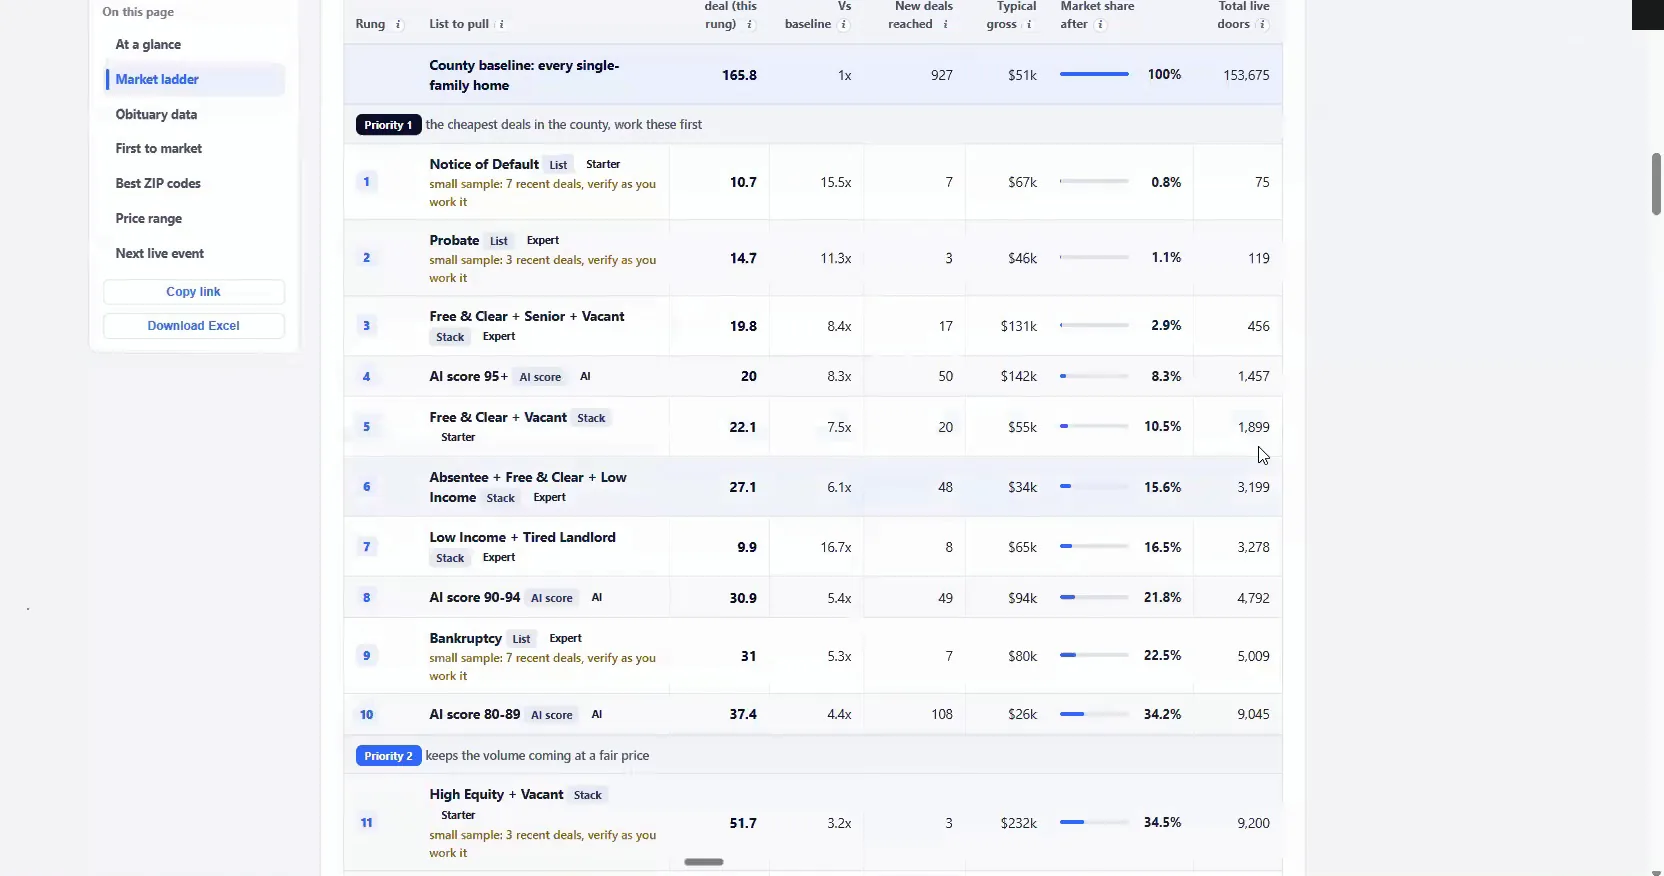
Task: Click the Stack tag on Free & Clear + Vacant
Action: tap(591, 418)
